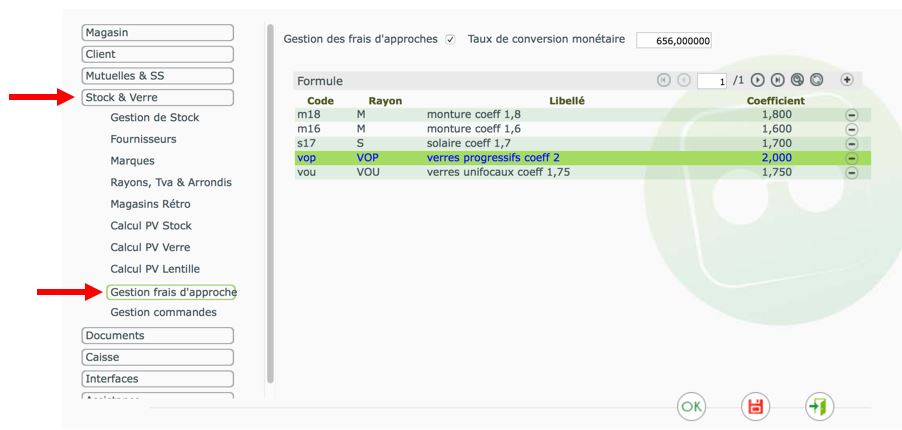Collapse the Stock & Verre section

[x=158, y=97]
